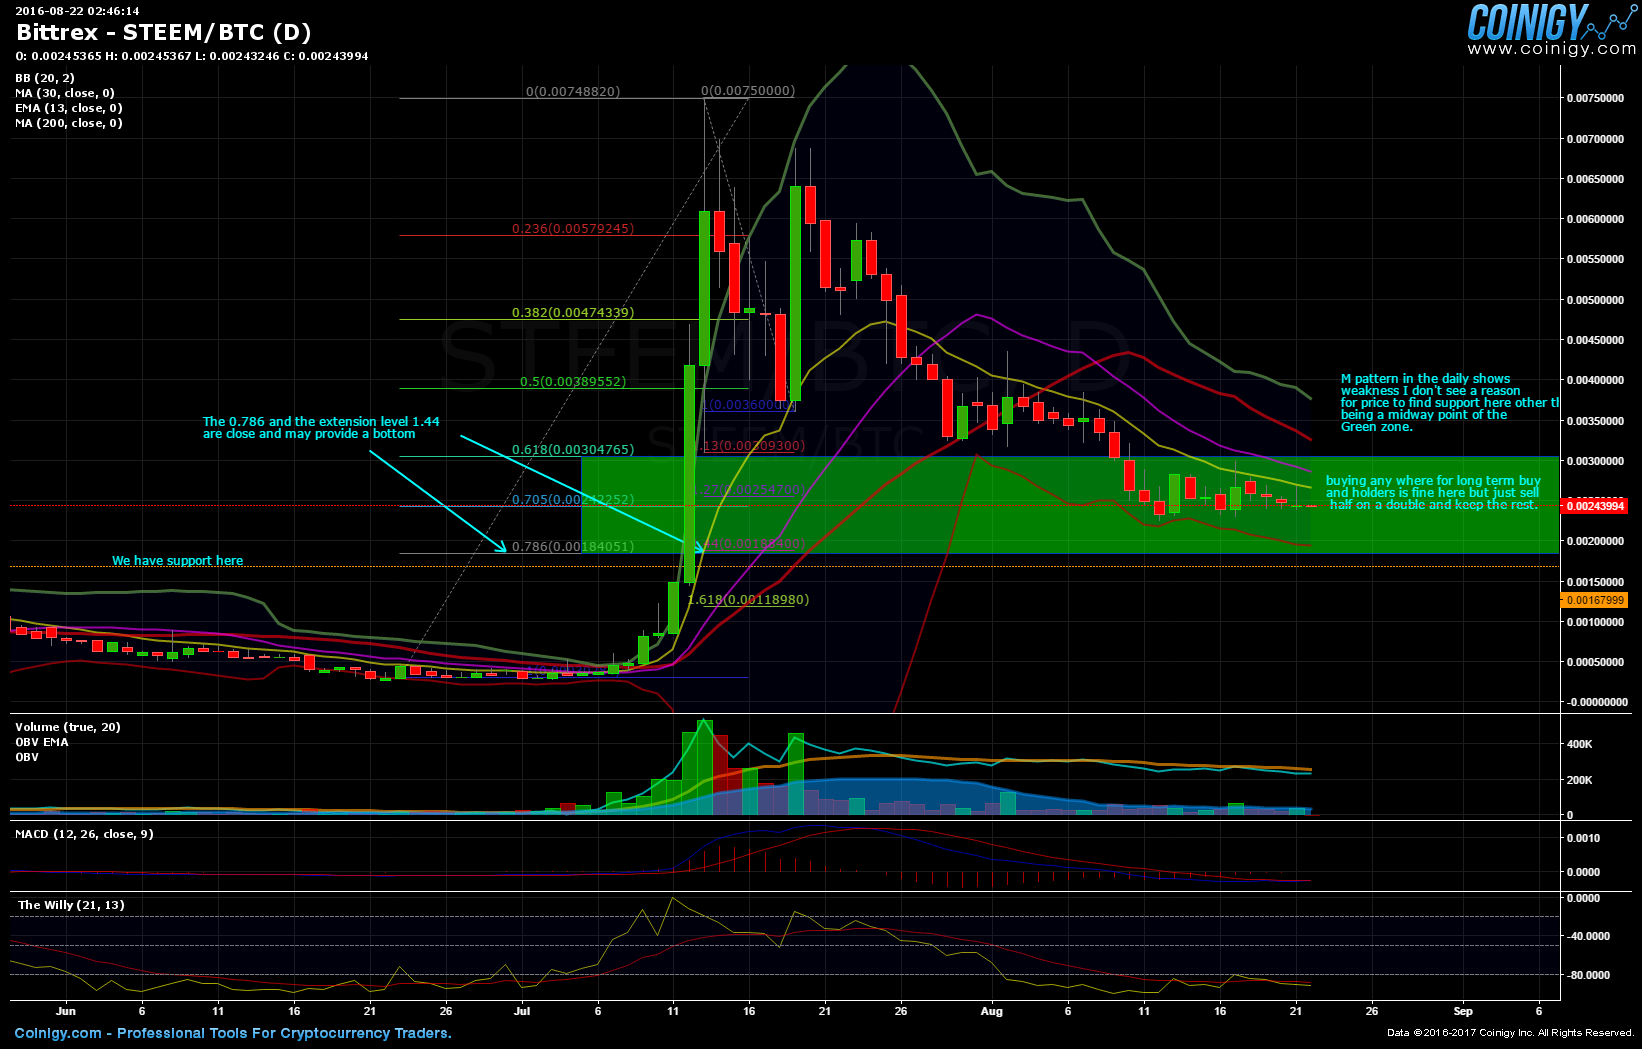The width and height of the screenshot is (1642, 1049).
Task: Click the Coinigy logo in the header
Action: pyautogui.click(x=1550, y=22)
